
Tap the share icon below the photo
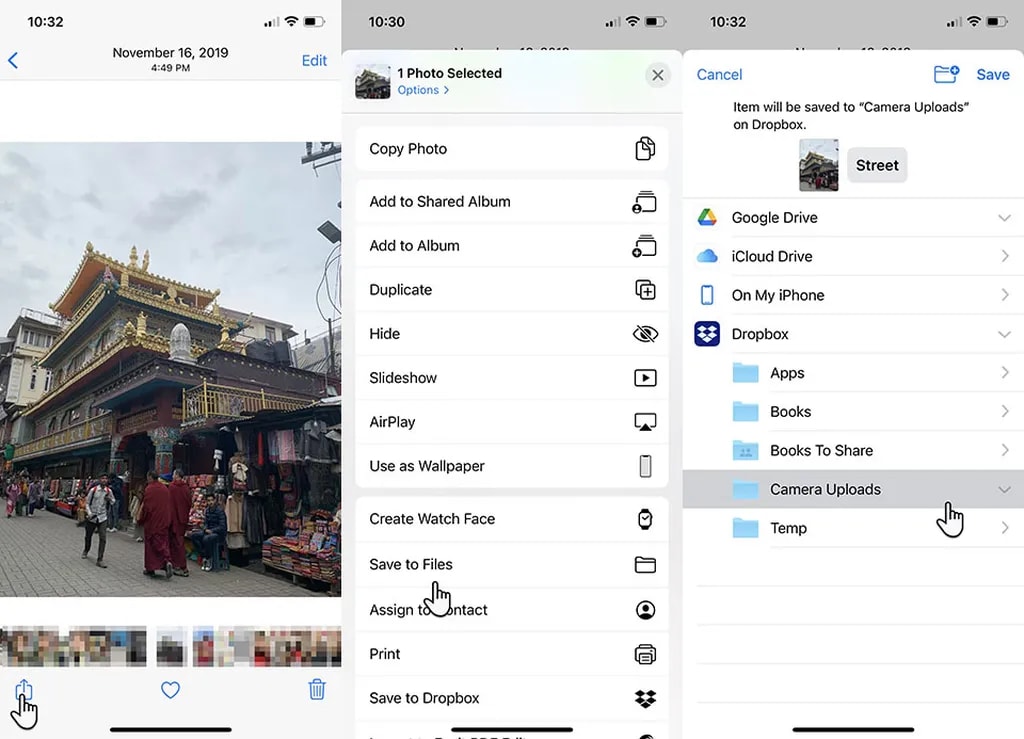pyautogui.click(x=24, y=690)
